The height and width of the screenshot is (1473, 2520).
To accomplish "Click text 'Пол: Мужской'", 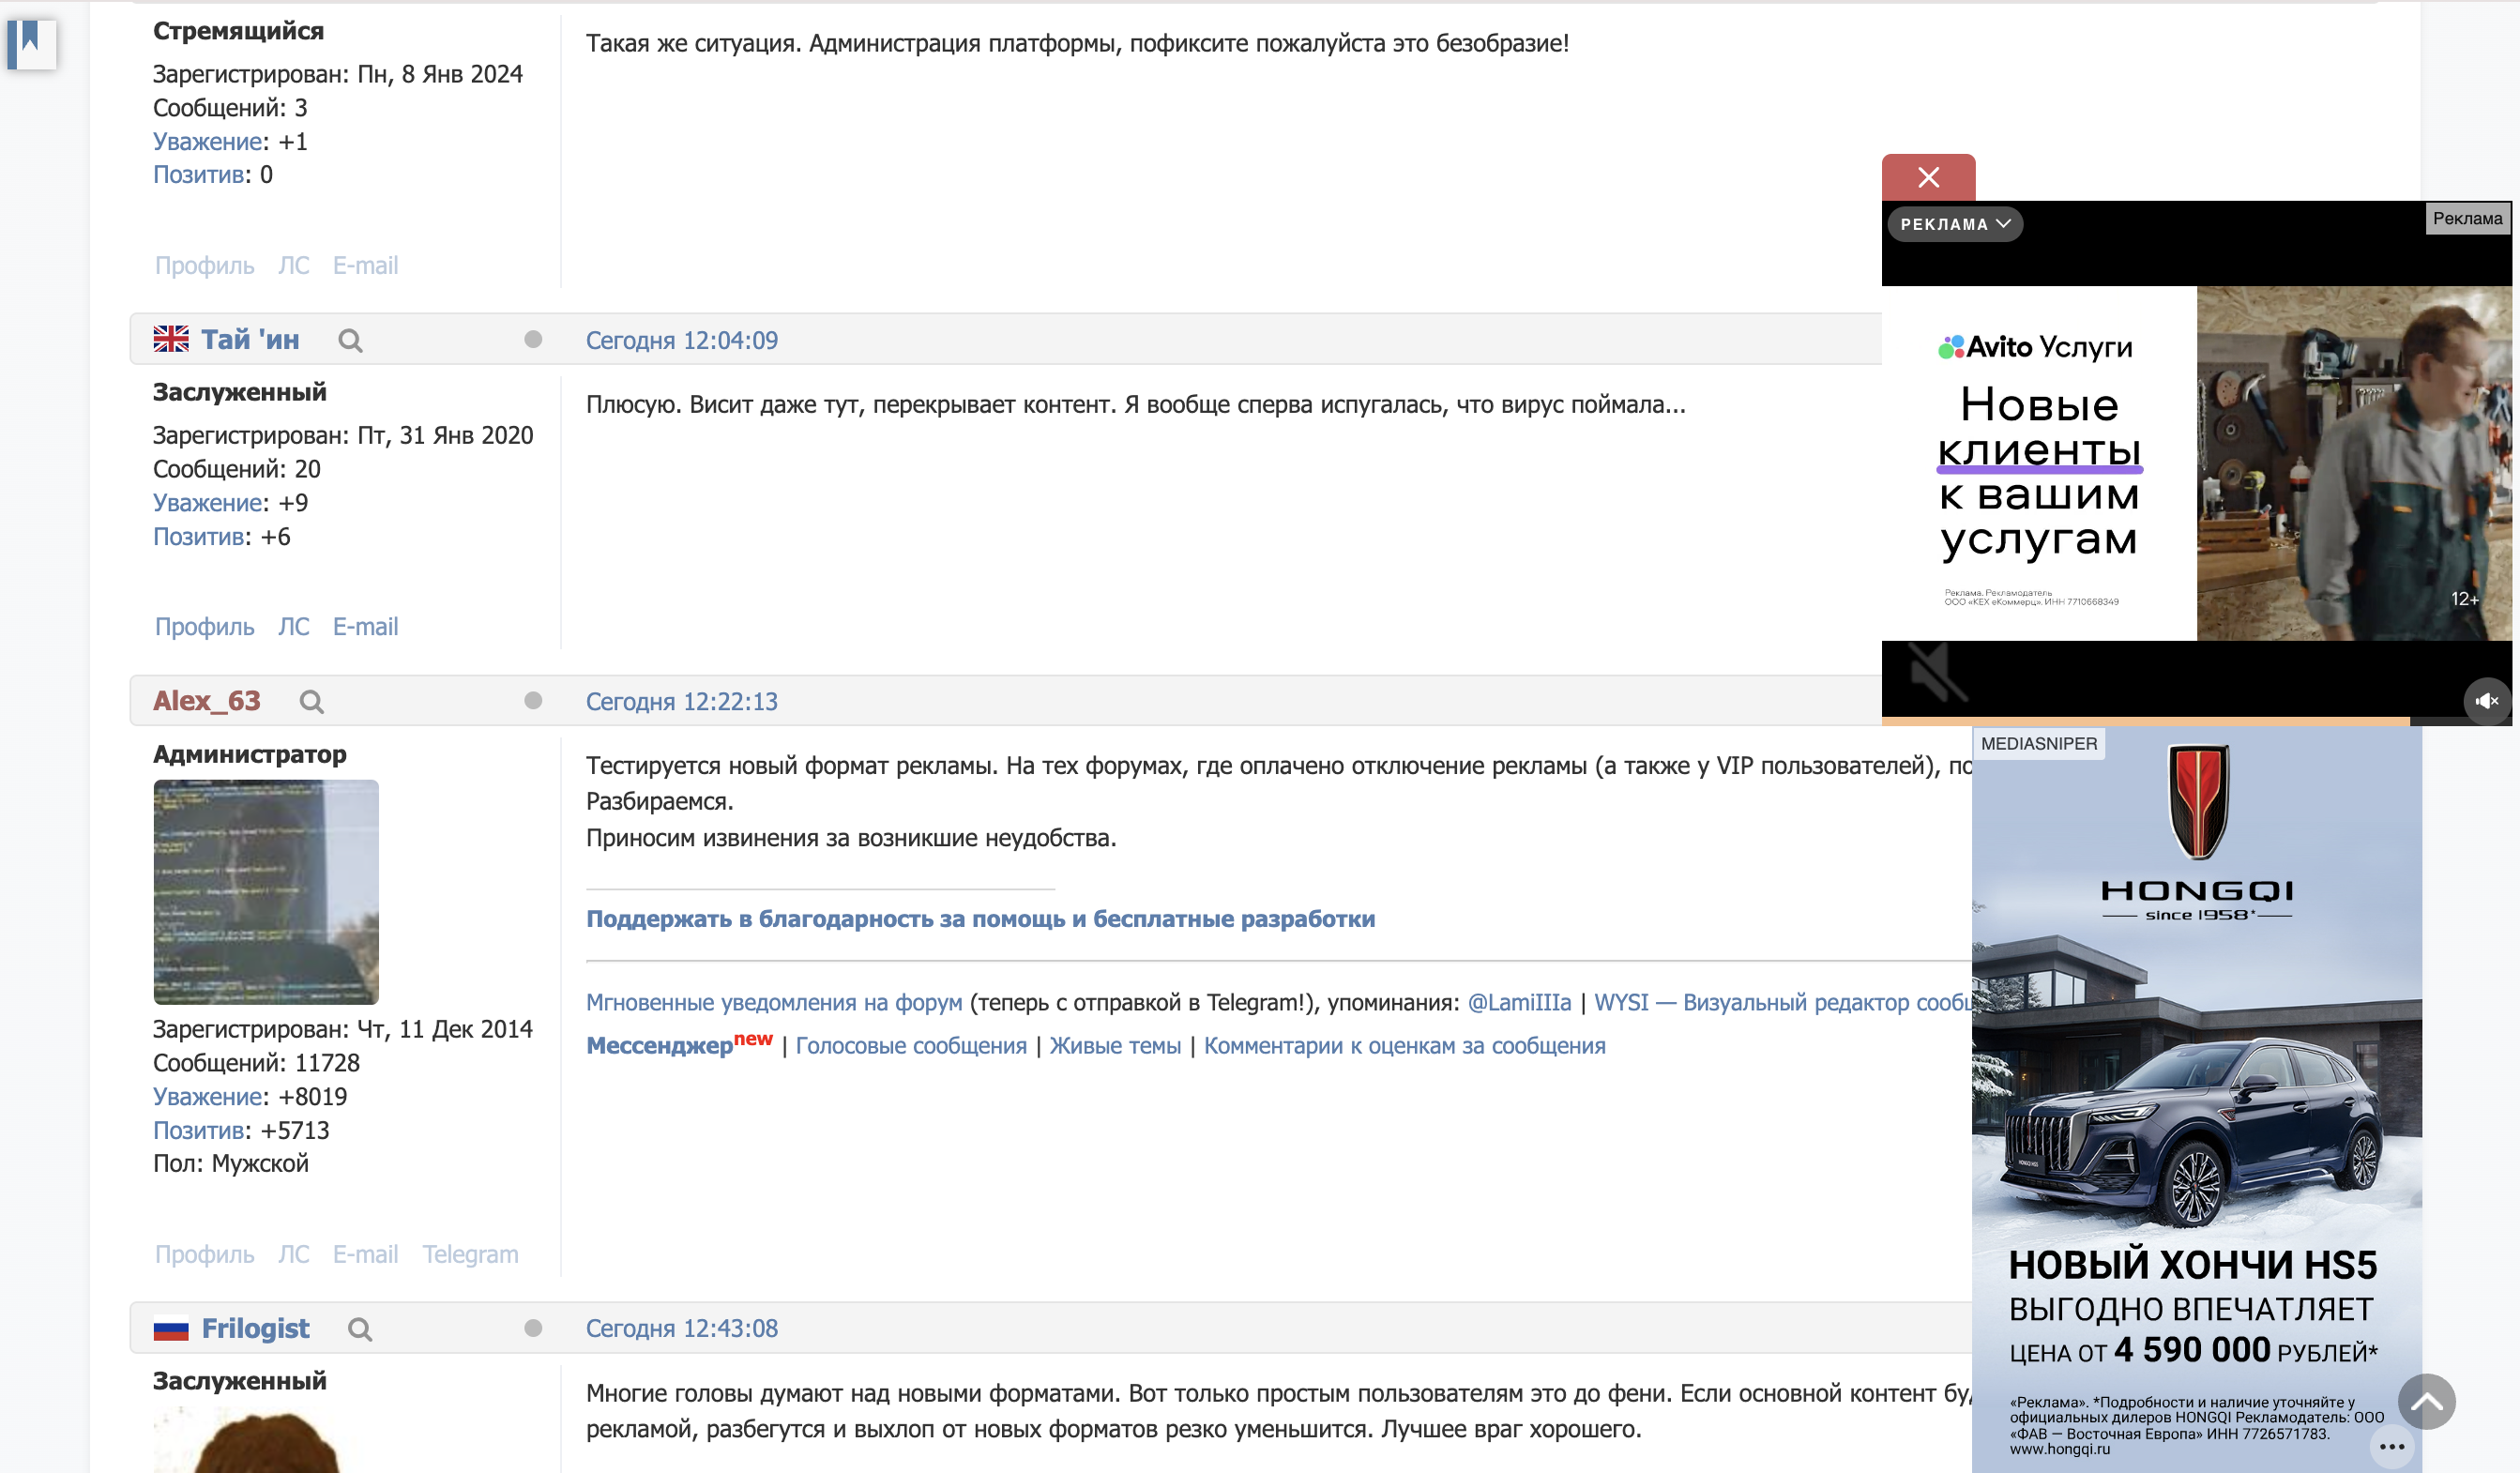I will 231,1163.
